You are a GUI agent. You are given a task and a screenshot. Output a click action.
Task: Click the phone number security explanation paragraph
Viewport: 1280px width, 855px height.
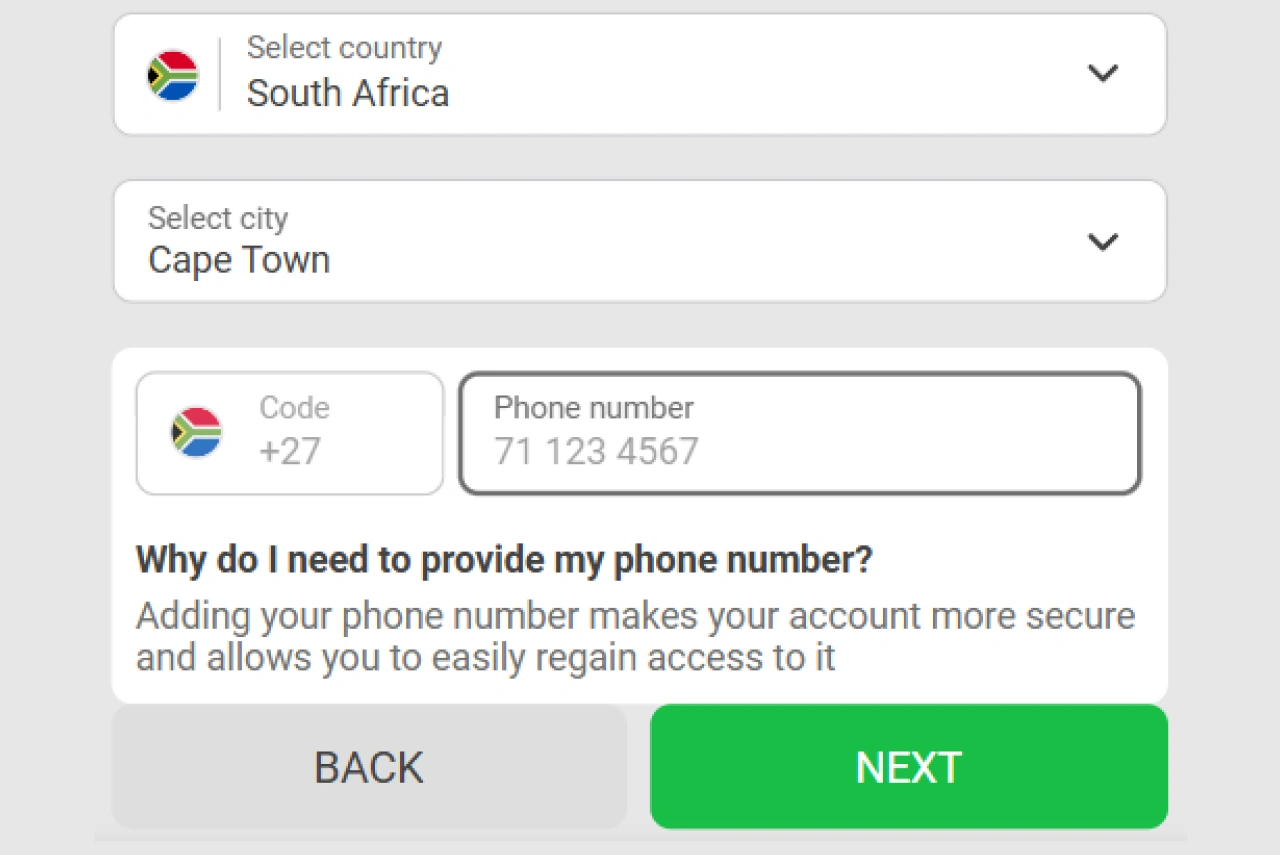[x=635, y=636]
